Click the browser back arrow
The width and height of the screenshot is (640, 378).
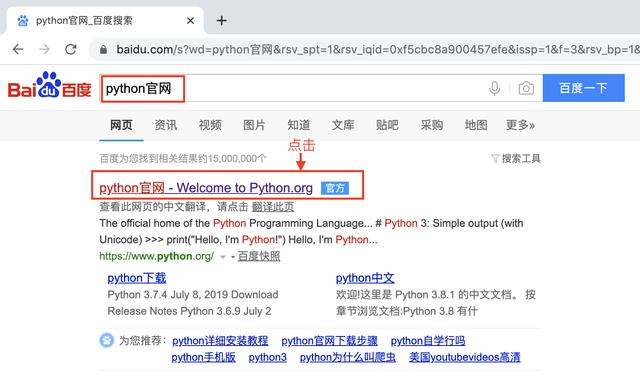pos(18,49)
